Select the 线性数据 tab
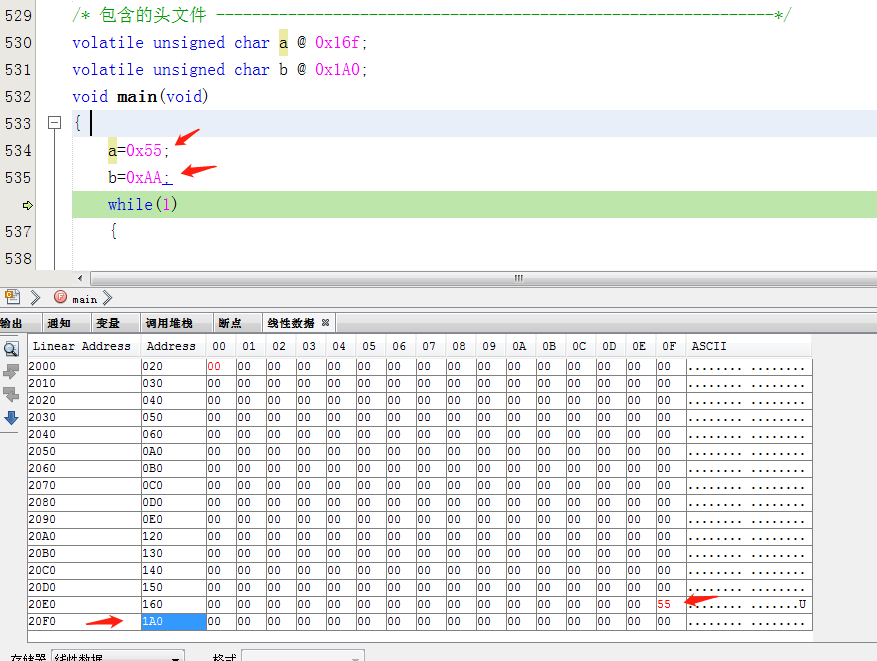Screen dimensions: 877x661 pyautogui.click(x=291, y=323)
